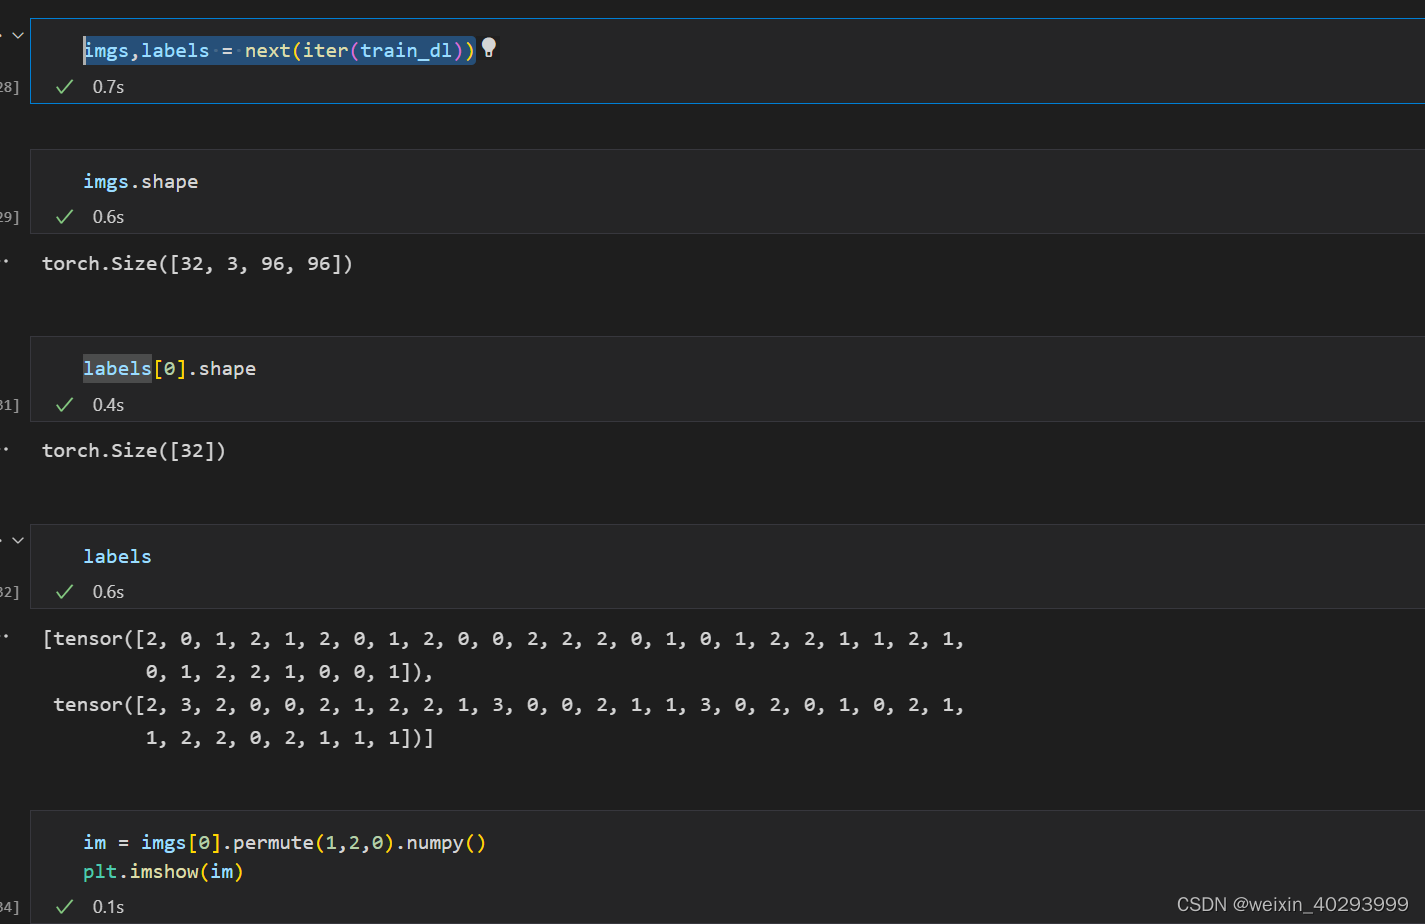1425x924 pixels.
Task: Click second tensor output line starting tensor([2, 3
Action: [x=509, y=704]
